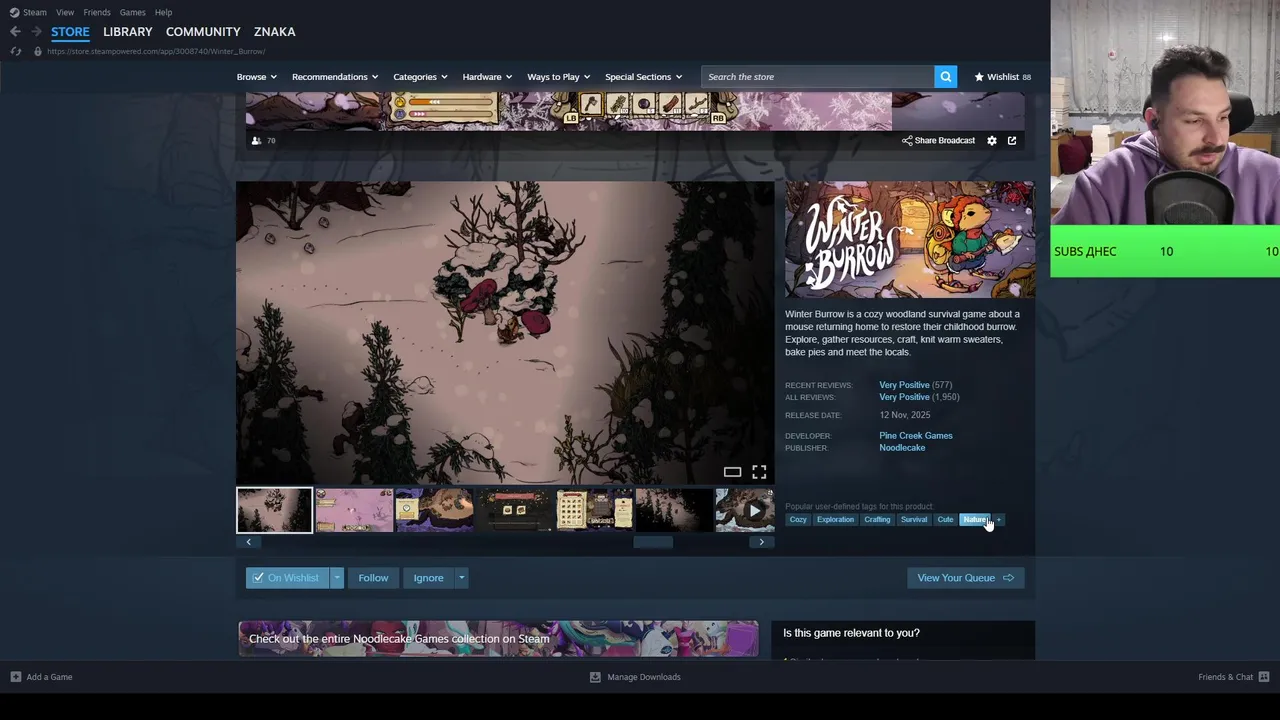Expand the Ignore options dropdown arrow

pyautogui.click(x=461, y=578)
